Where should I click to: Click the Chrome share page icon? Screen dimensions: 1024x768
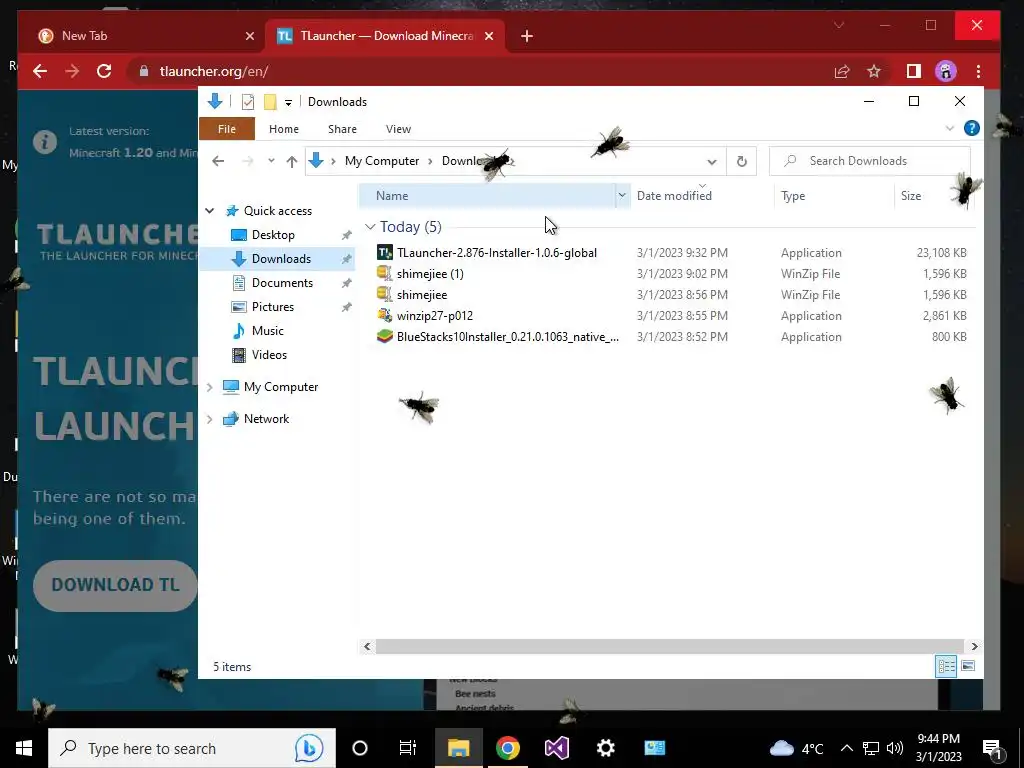coord(842,71)
